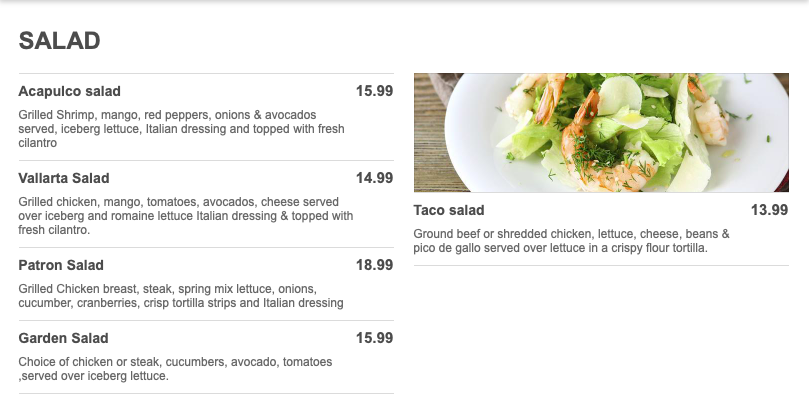Click the 18.99 Patron Salad price
809x404 pixels.
(374, 265)
